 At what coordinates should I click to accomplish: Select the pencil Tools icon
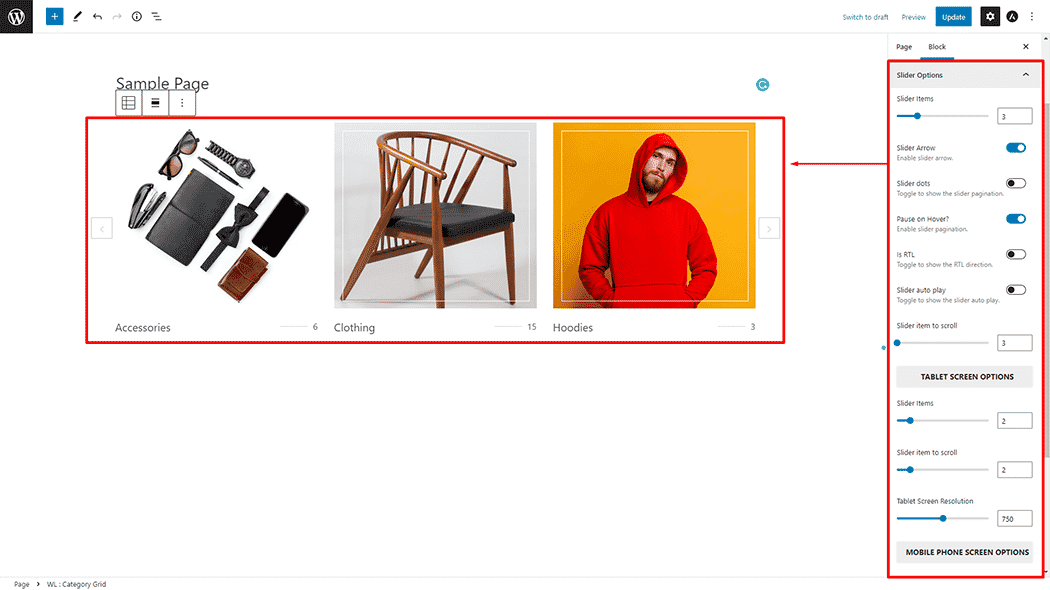click(x=77, y=16)
